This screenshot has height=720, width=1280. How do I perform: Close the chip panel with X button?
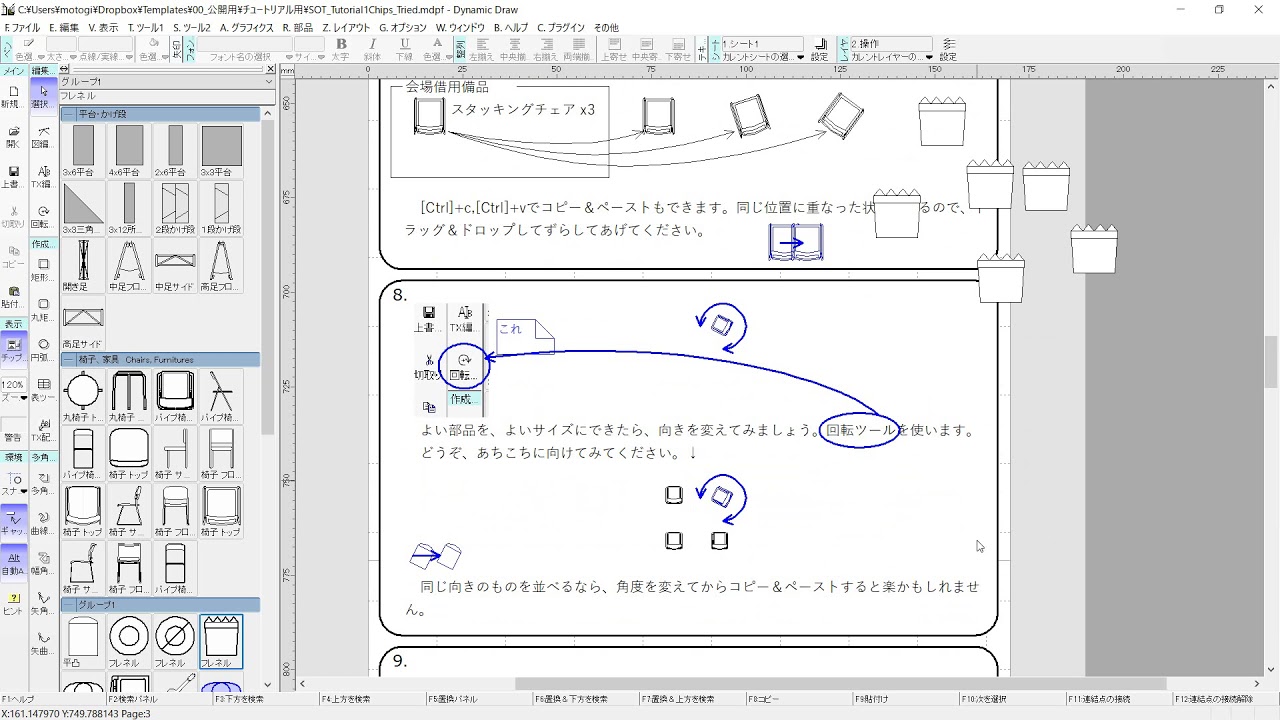click(269, 70)
